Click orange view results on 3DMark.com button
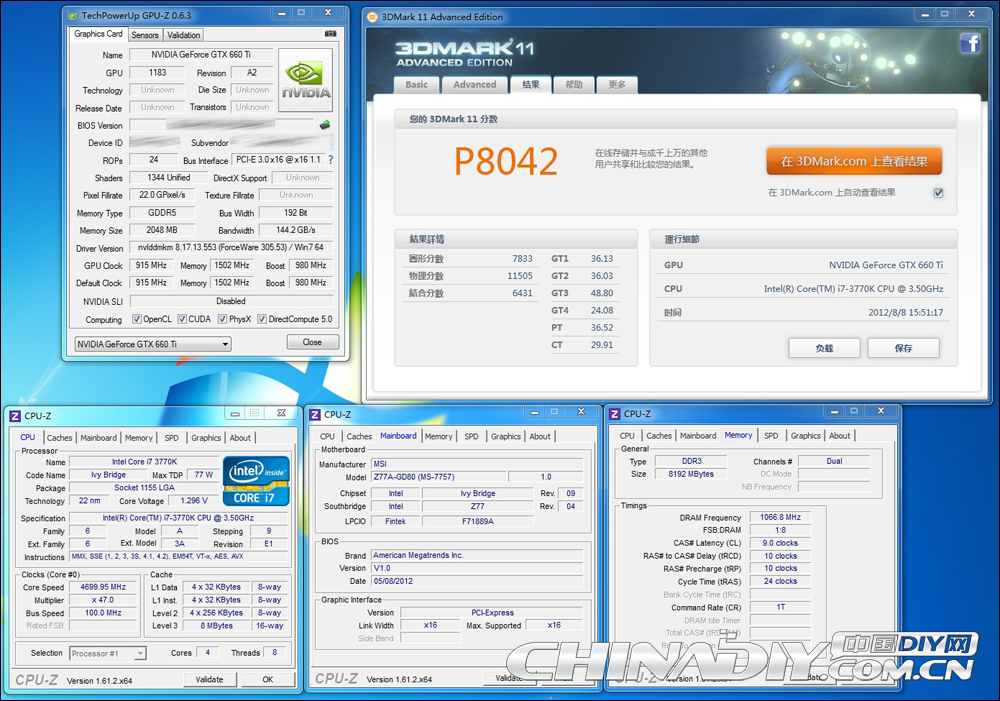This screenshot has width=1000, height=701. coord(854,161)
